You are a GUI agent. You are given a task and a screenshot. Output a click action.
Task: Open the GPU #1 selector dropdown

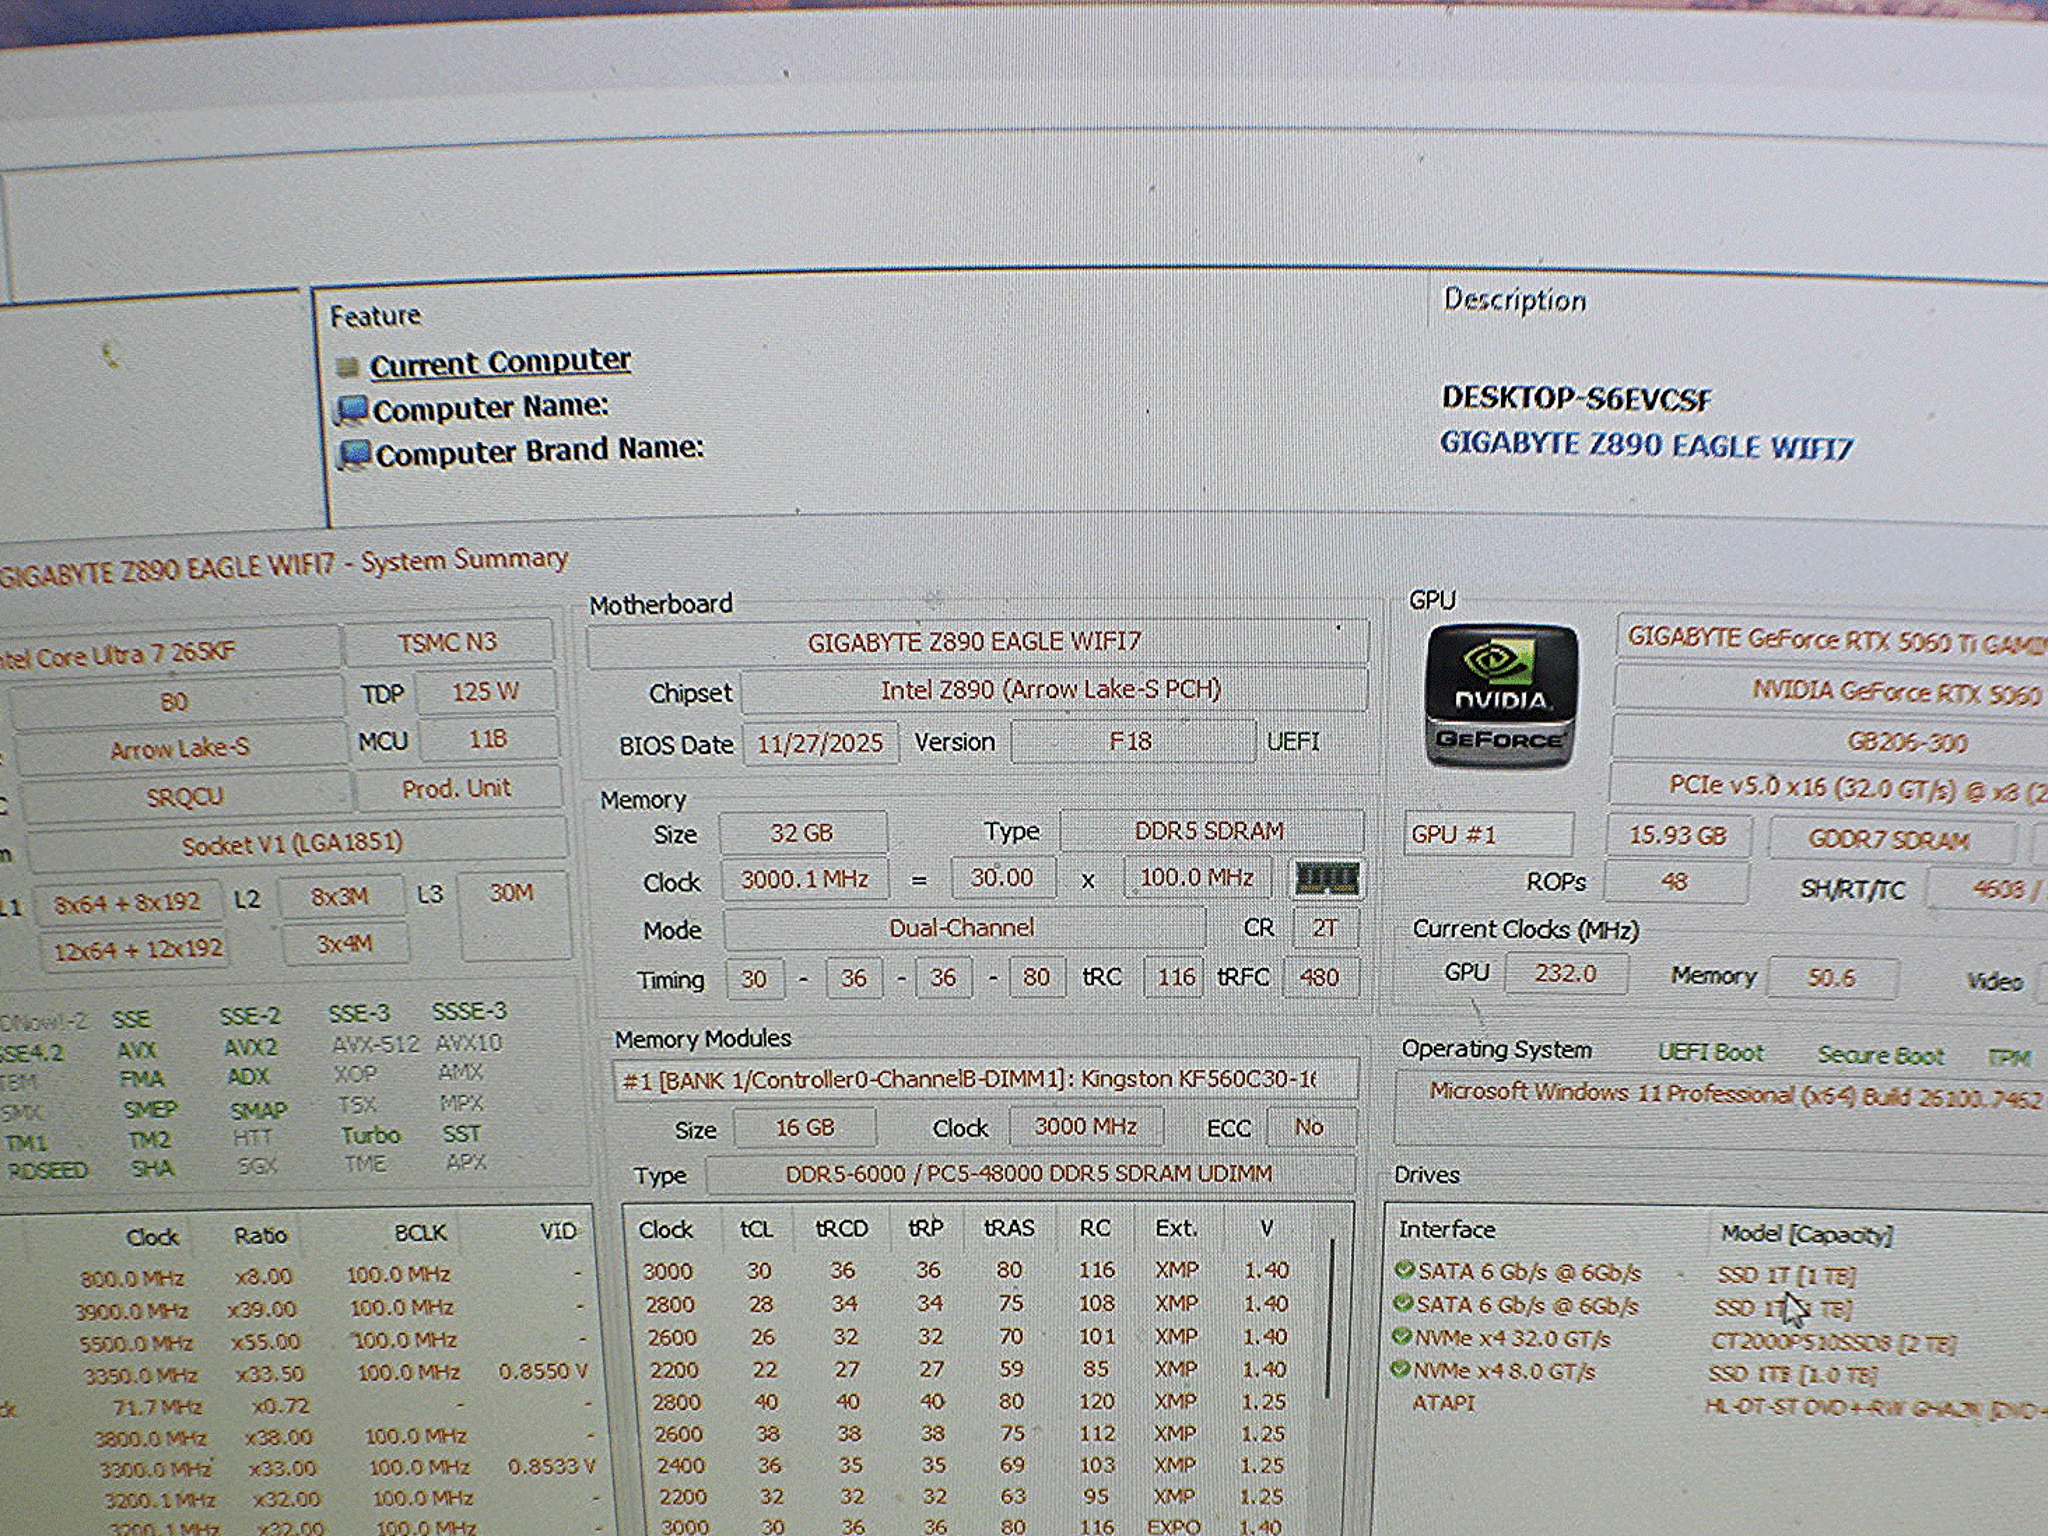coord(1488,834)
